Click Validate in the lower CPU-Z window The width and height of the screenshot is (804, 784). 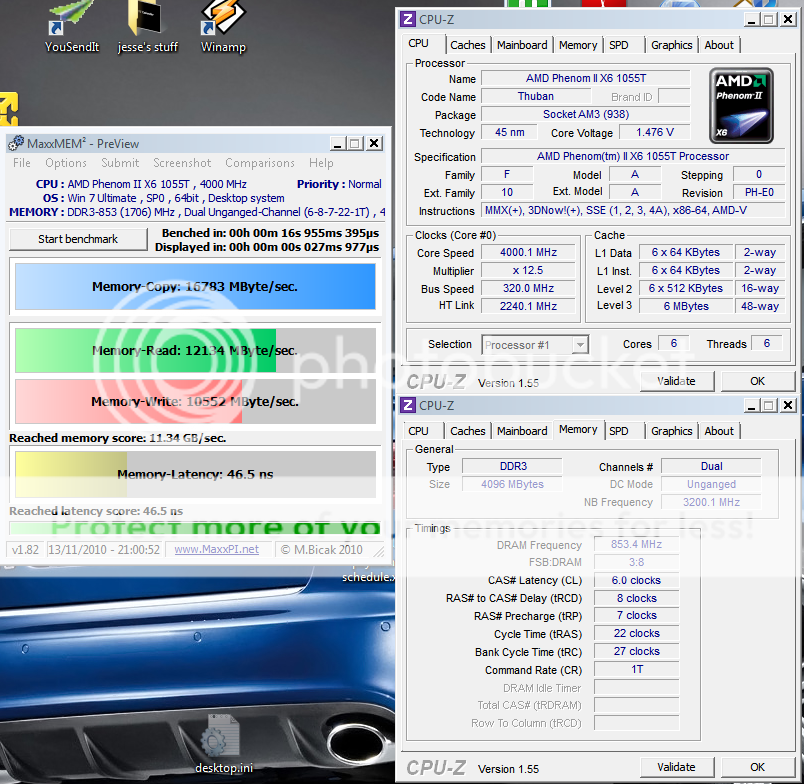click(676, 767)
